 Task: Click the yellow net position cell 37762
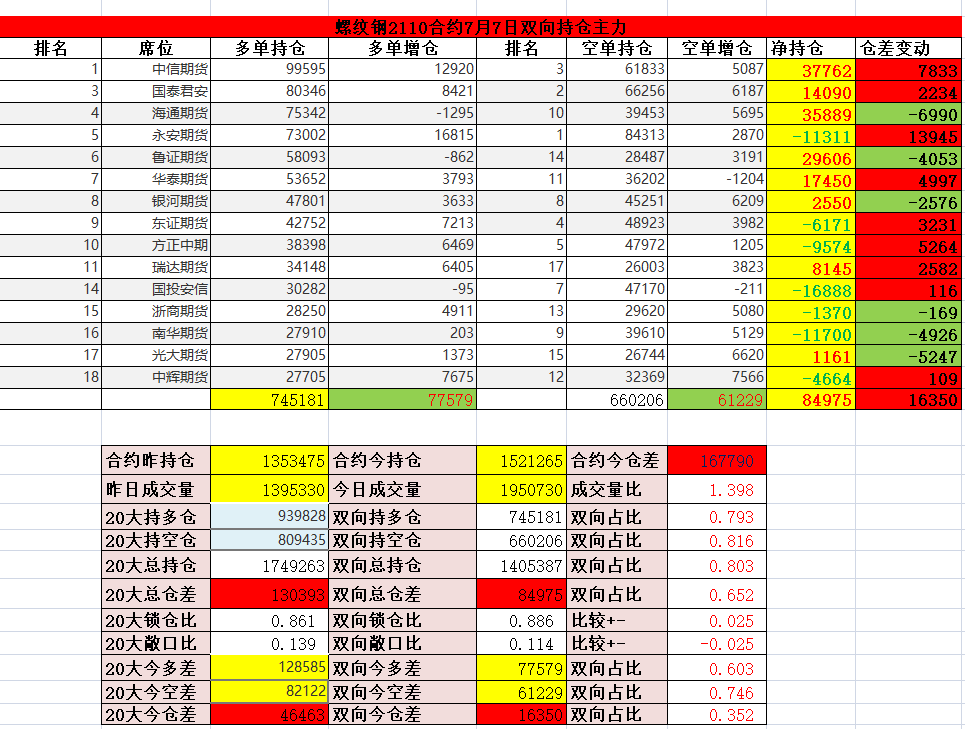[x=811, y=70]
